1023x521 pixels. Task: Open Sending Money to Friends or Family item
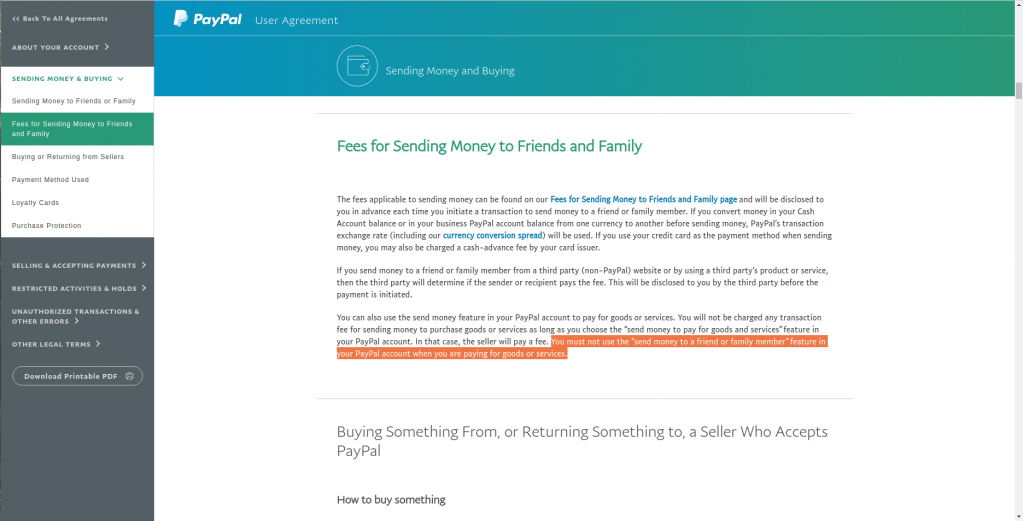77,101
